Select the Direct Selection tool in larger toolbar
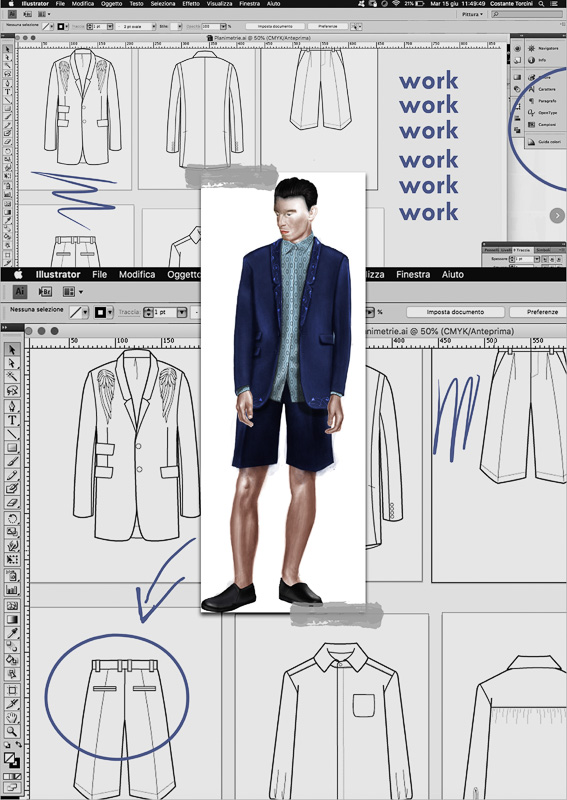567x800 pixels. pyautogui.click(x=12, y=363)
